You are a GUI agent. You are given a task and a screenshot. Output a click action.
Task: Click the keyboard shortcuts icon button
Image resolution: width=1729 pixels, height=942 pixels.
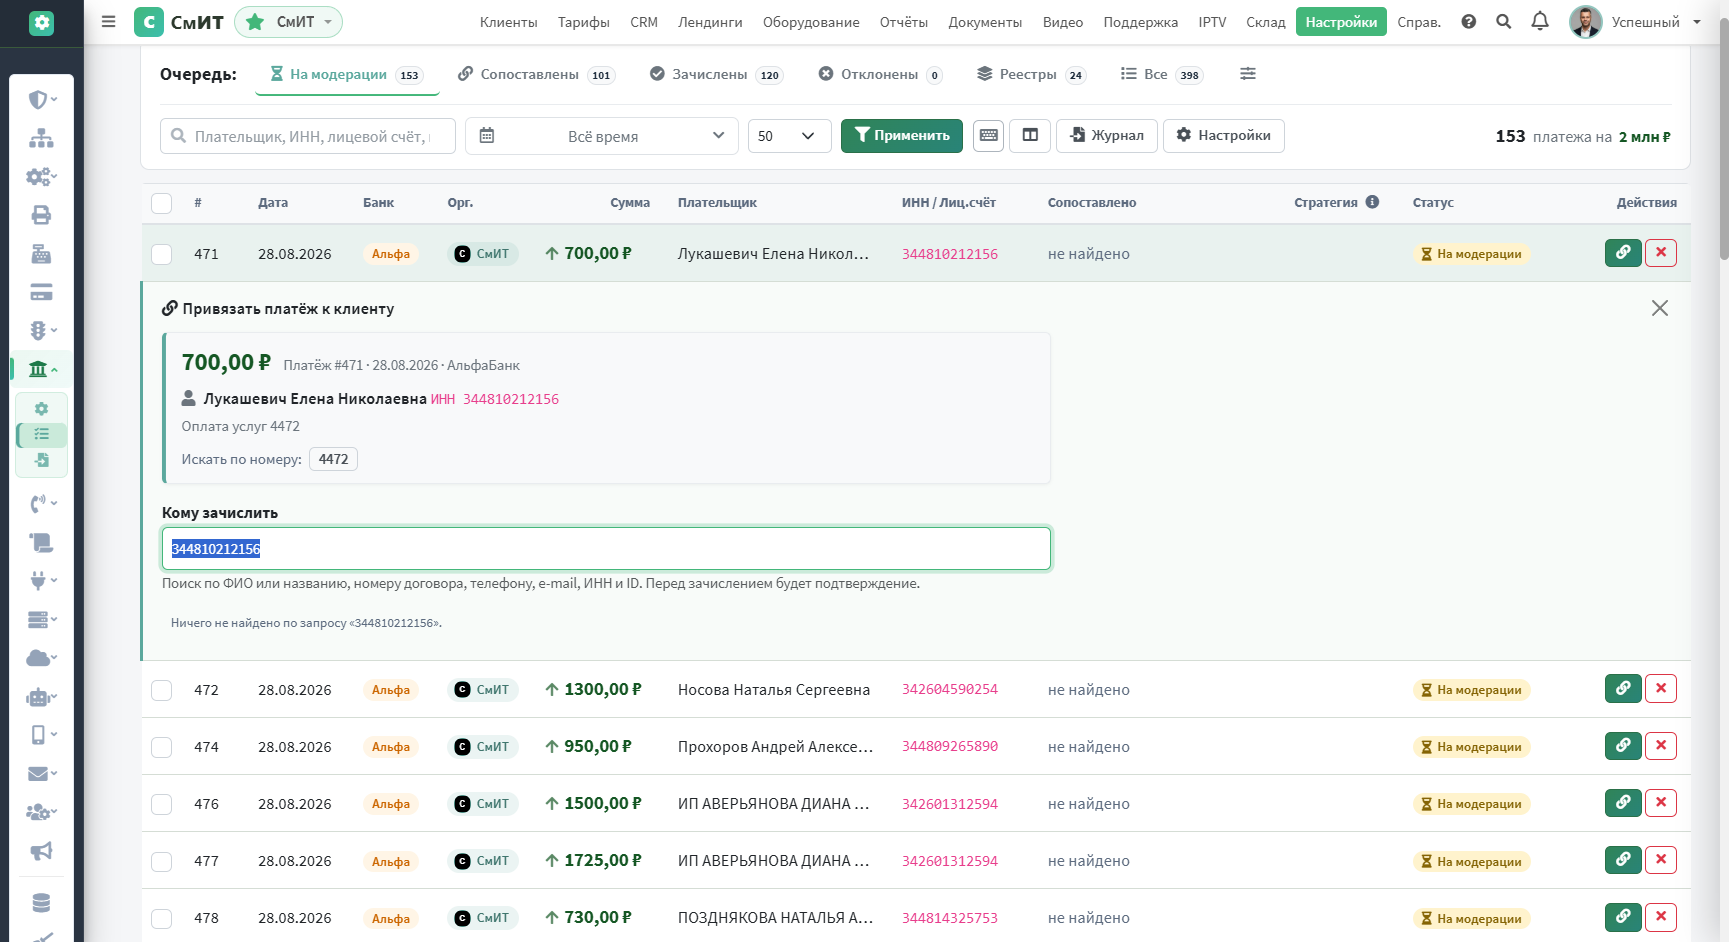click(989, 135)
